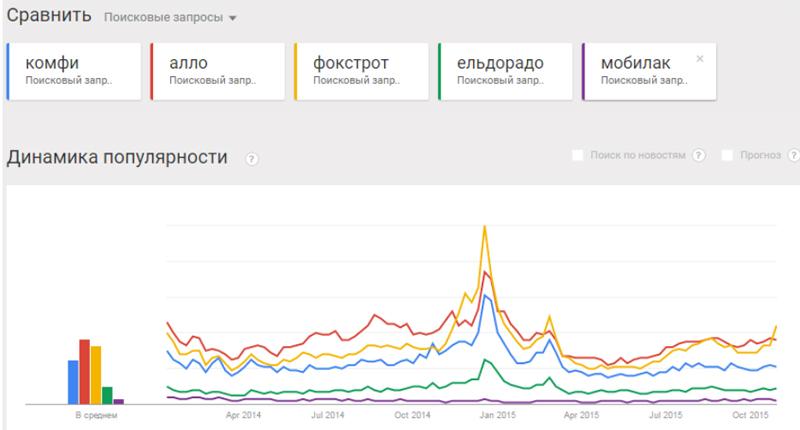Image resolution: width=800 pixels, height=430 pixels.
Task: Select the yellow фокстрот average bar
Action: [96, 374]
